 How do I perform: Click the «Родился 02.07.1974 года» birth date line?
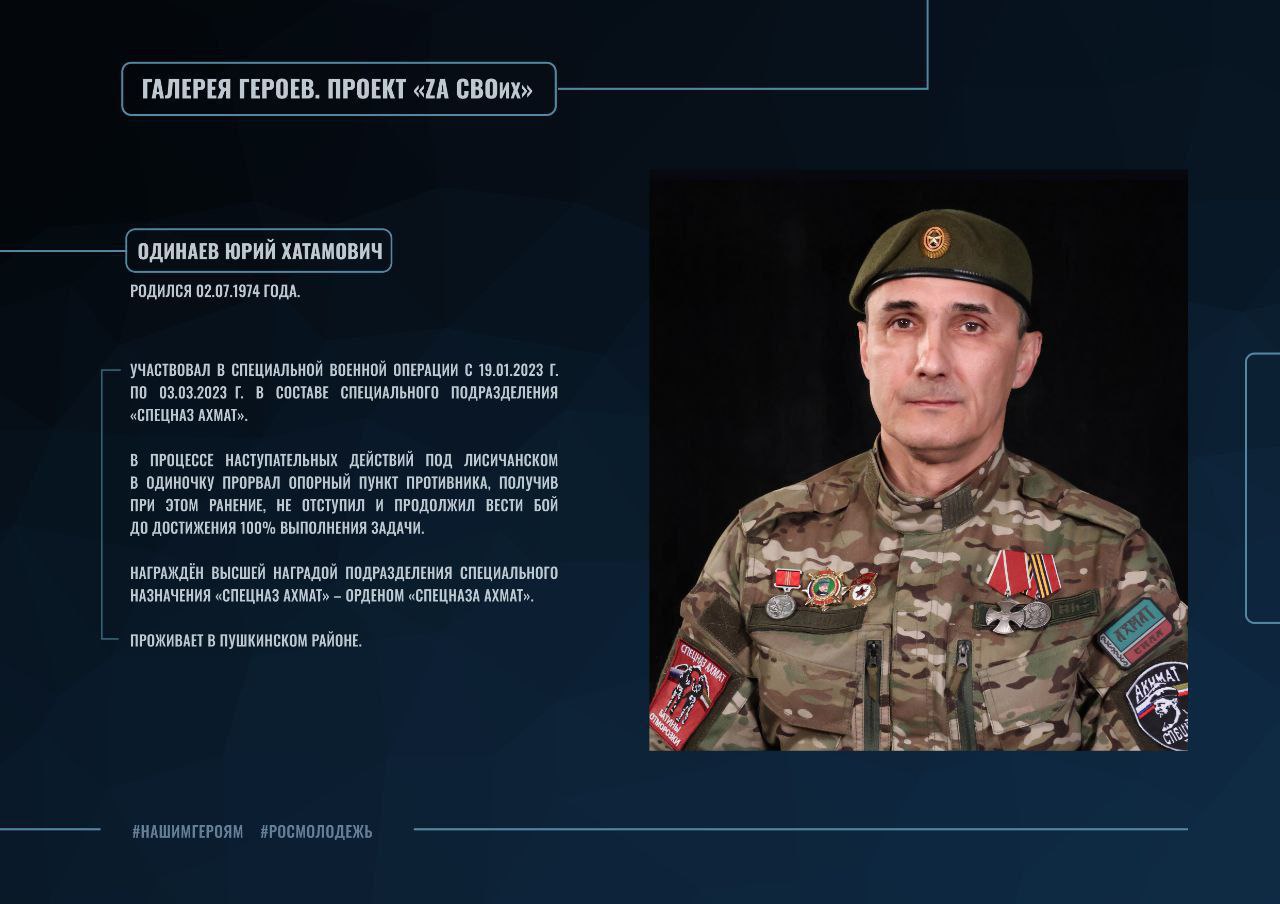(x=215, y=292)
